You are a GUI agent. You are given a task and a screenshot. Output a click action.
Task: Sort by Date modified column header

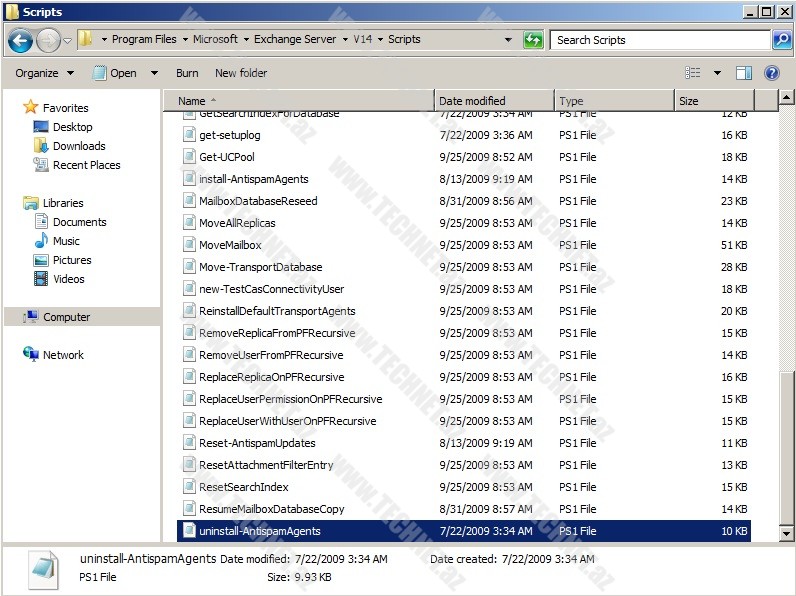472,101
